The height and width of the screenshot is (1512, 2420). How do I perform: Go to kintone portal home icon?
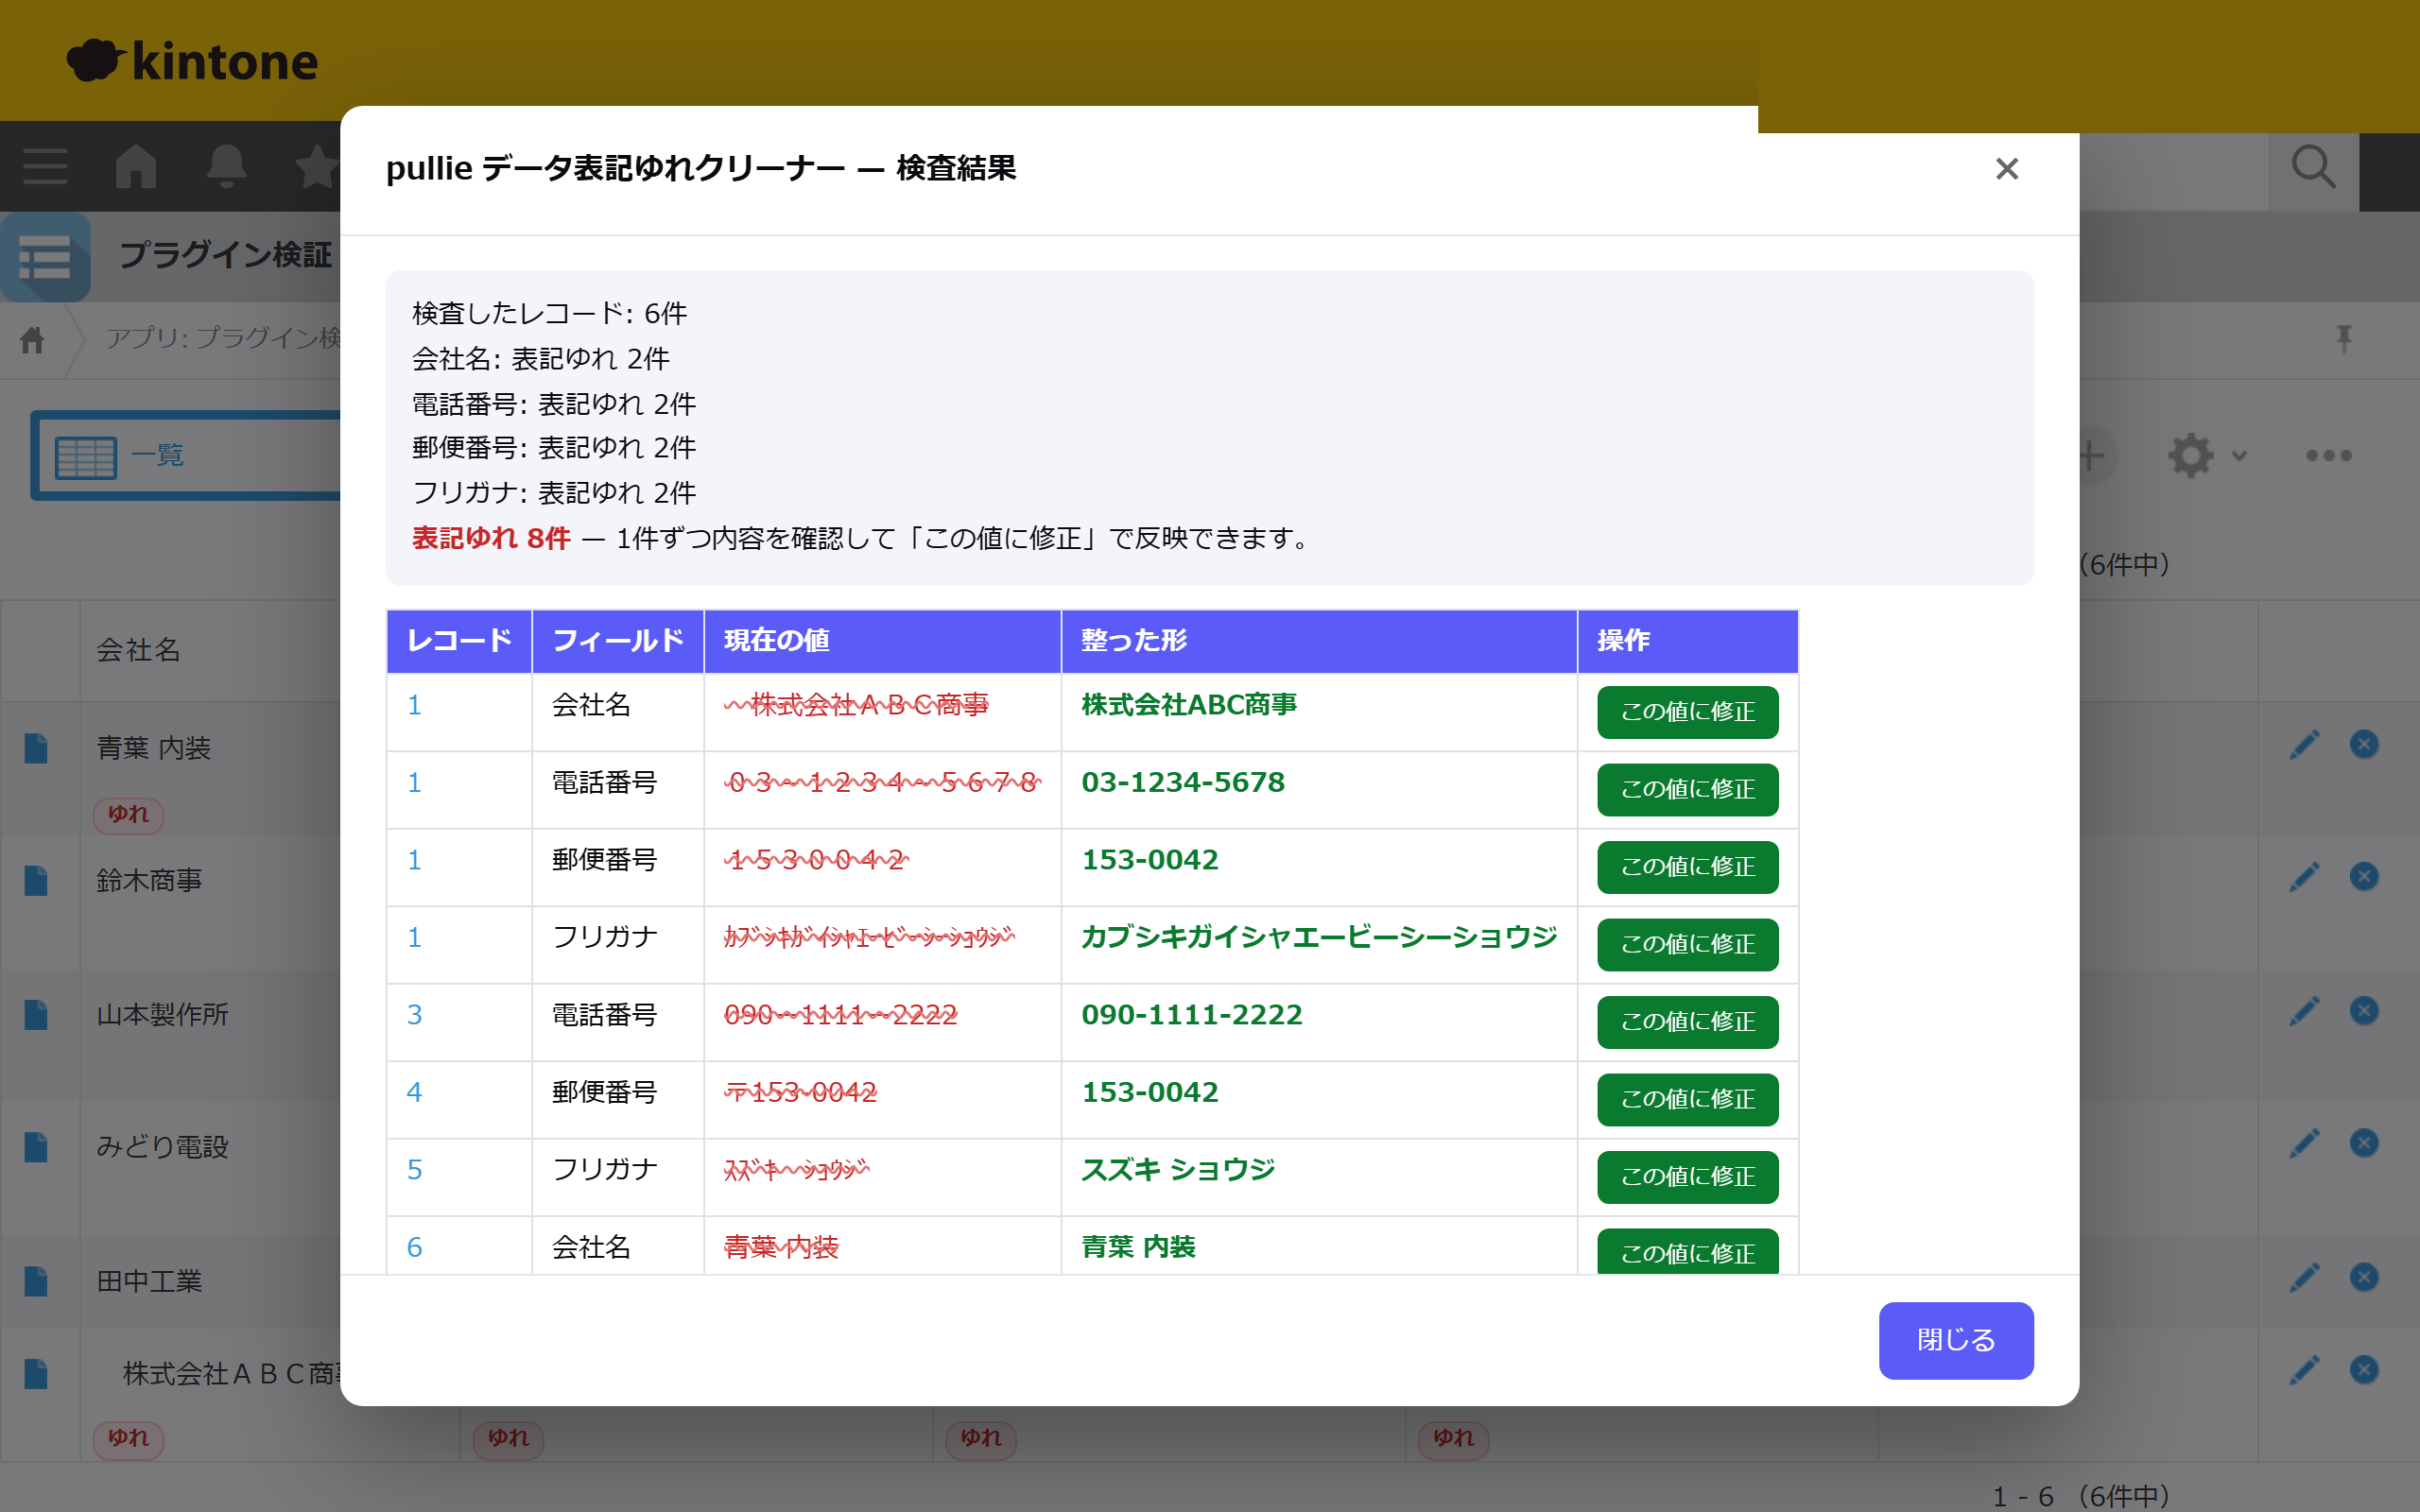point(136,166)
